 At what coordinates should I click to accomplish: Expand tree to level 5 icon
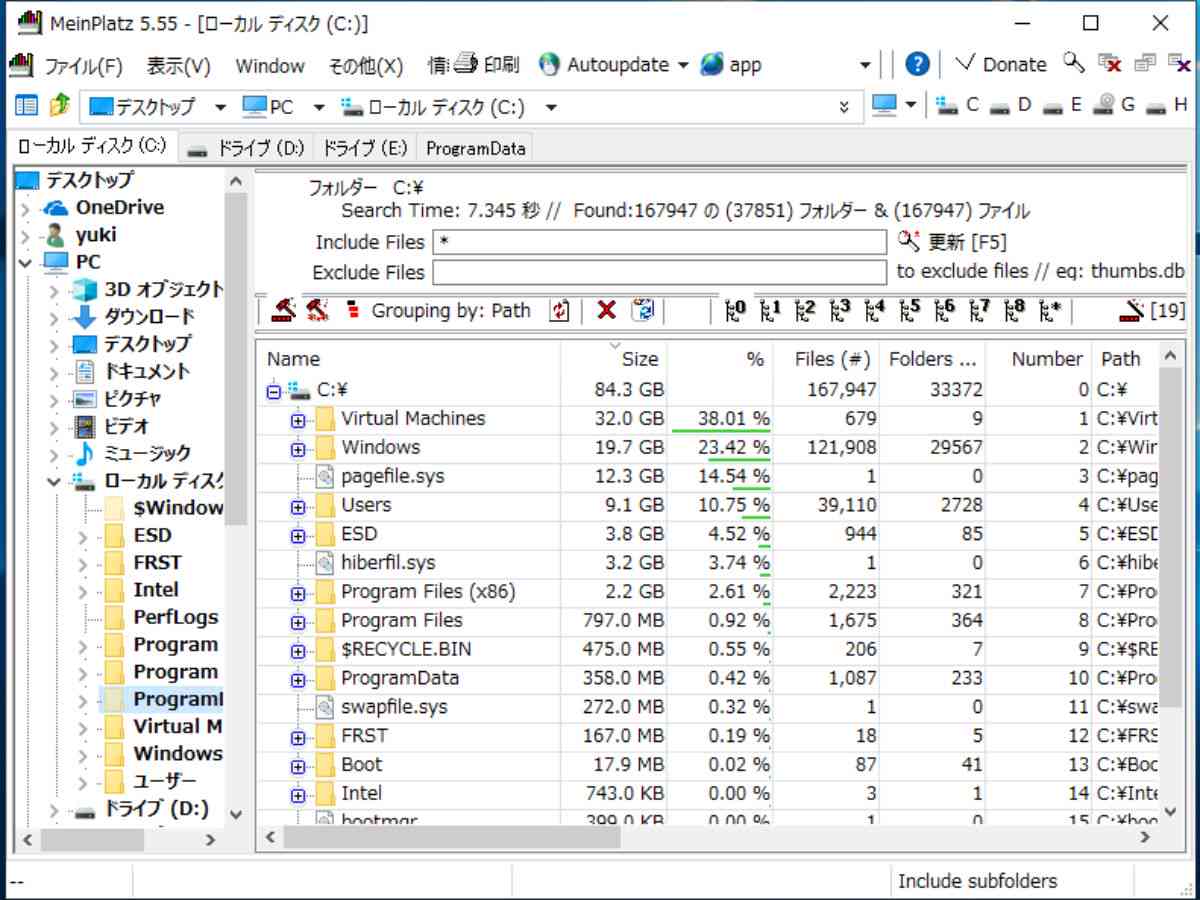click(x=910, y=310)
